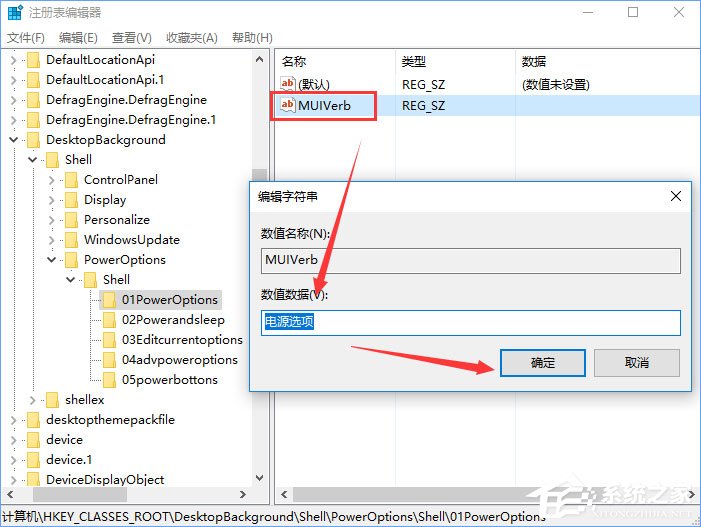The height and width of the screenshot is (527, 701).
Task: Expand the ControlPanel key
Action: (51, 180)
